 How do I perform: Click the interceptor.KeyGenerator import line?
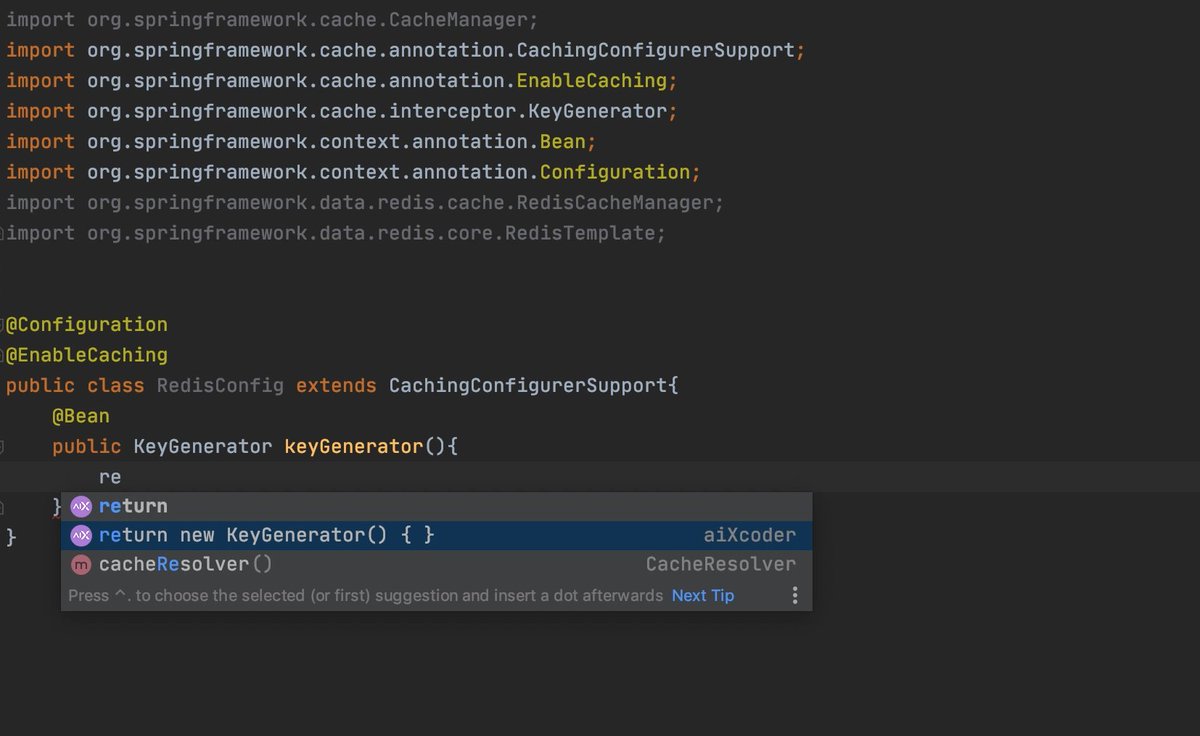click(342, 111)
